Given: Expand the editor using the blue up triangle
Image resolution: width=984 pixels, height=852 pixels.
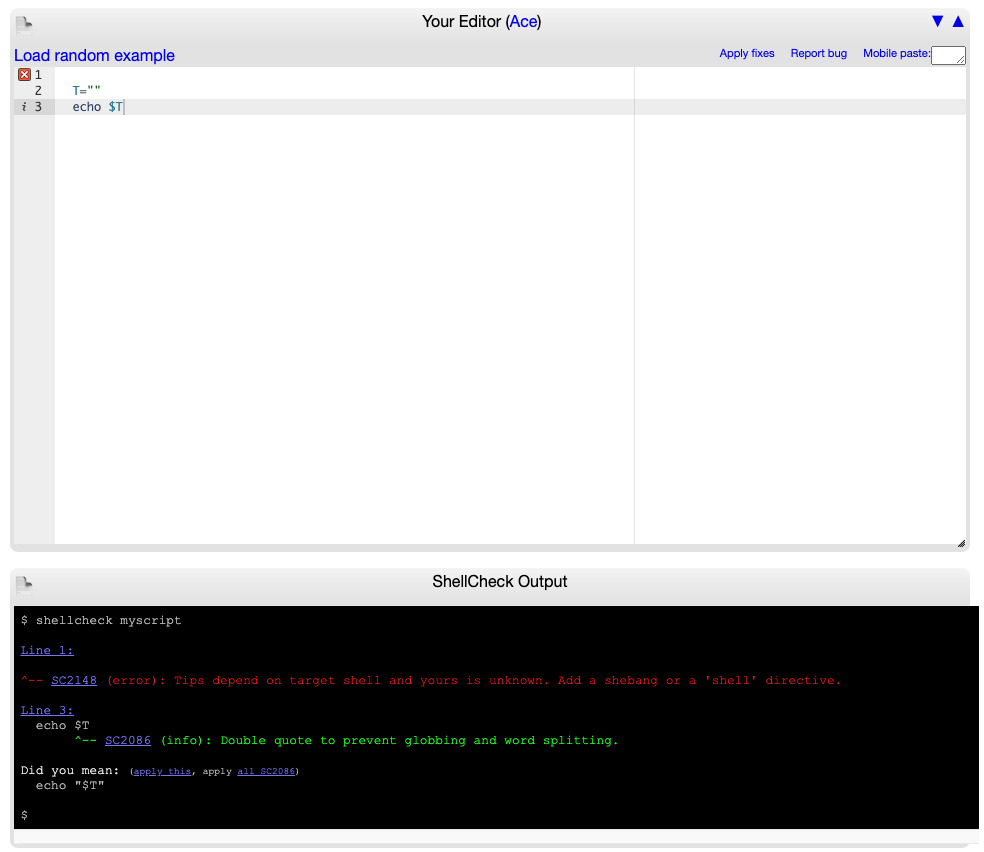Looking at the screenshot, I should click(x=957, y=21).
